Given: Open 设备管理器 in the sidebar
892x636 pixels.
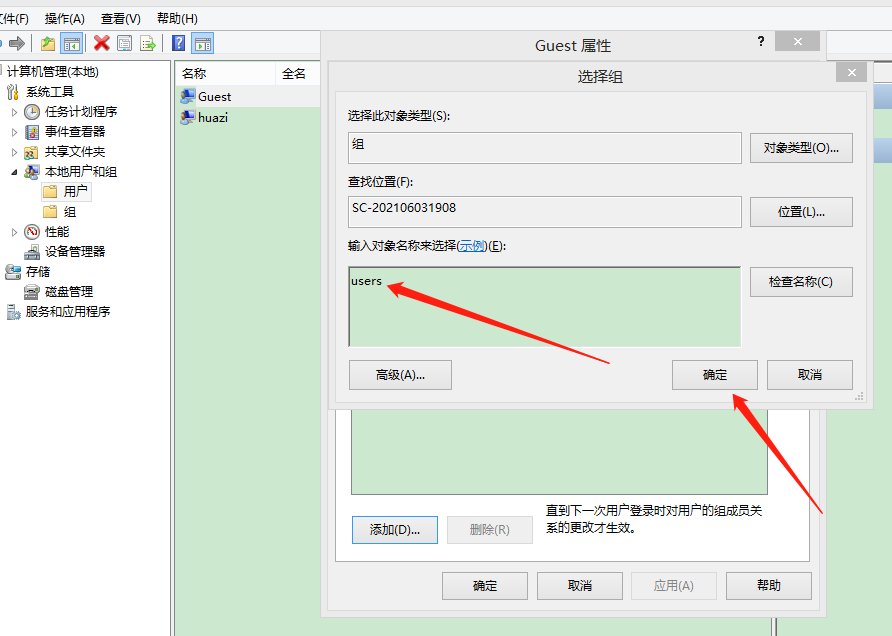Looking at the screenshot, I should (77, 251).
